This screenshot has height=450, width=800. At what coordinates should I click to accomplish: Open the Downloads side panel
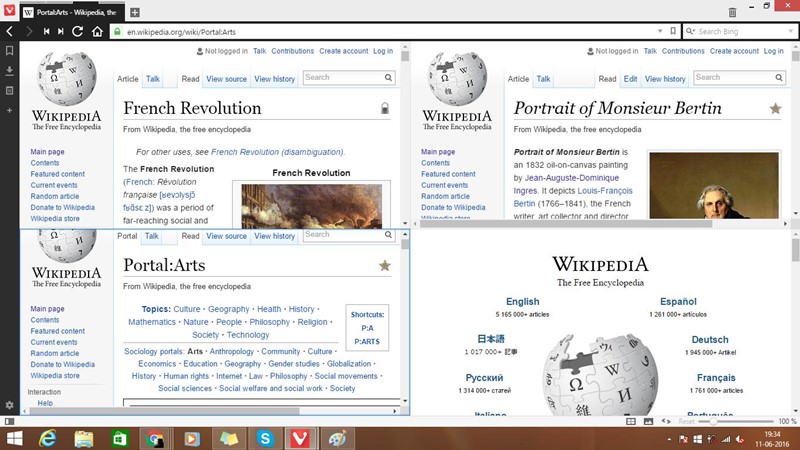[x=9, y=70]
